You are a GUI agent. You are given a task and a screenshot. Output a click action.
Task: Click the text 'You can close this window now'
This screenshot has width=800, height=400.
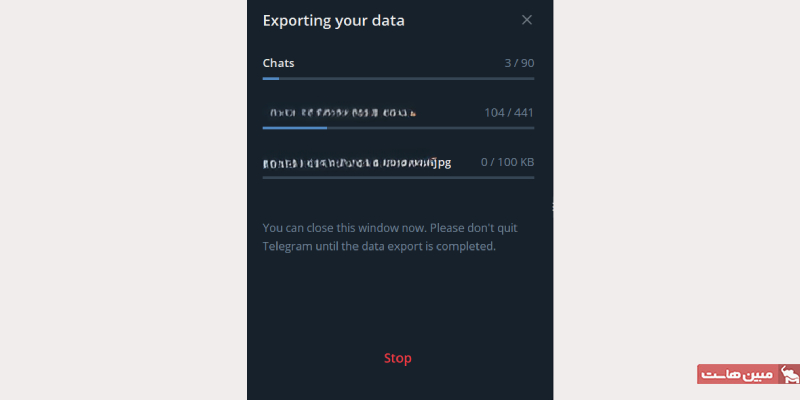click(344, 228)
